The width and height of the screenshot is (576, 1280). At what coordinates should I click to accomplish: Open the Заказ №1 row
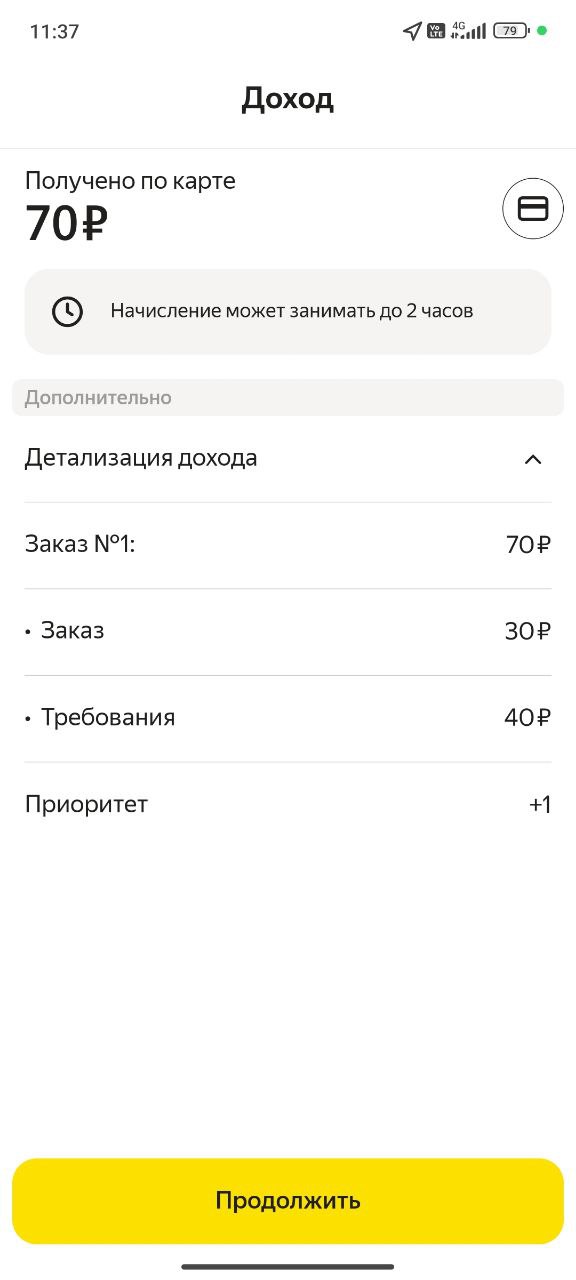coord(288,545)
